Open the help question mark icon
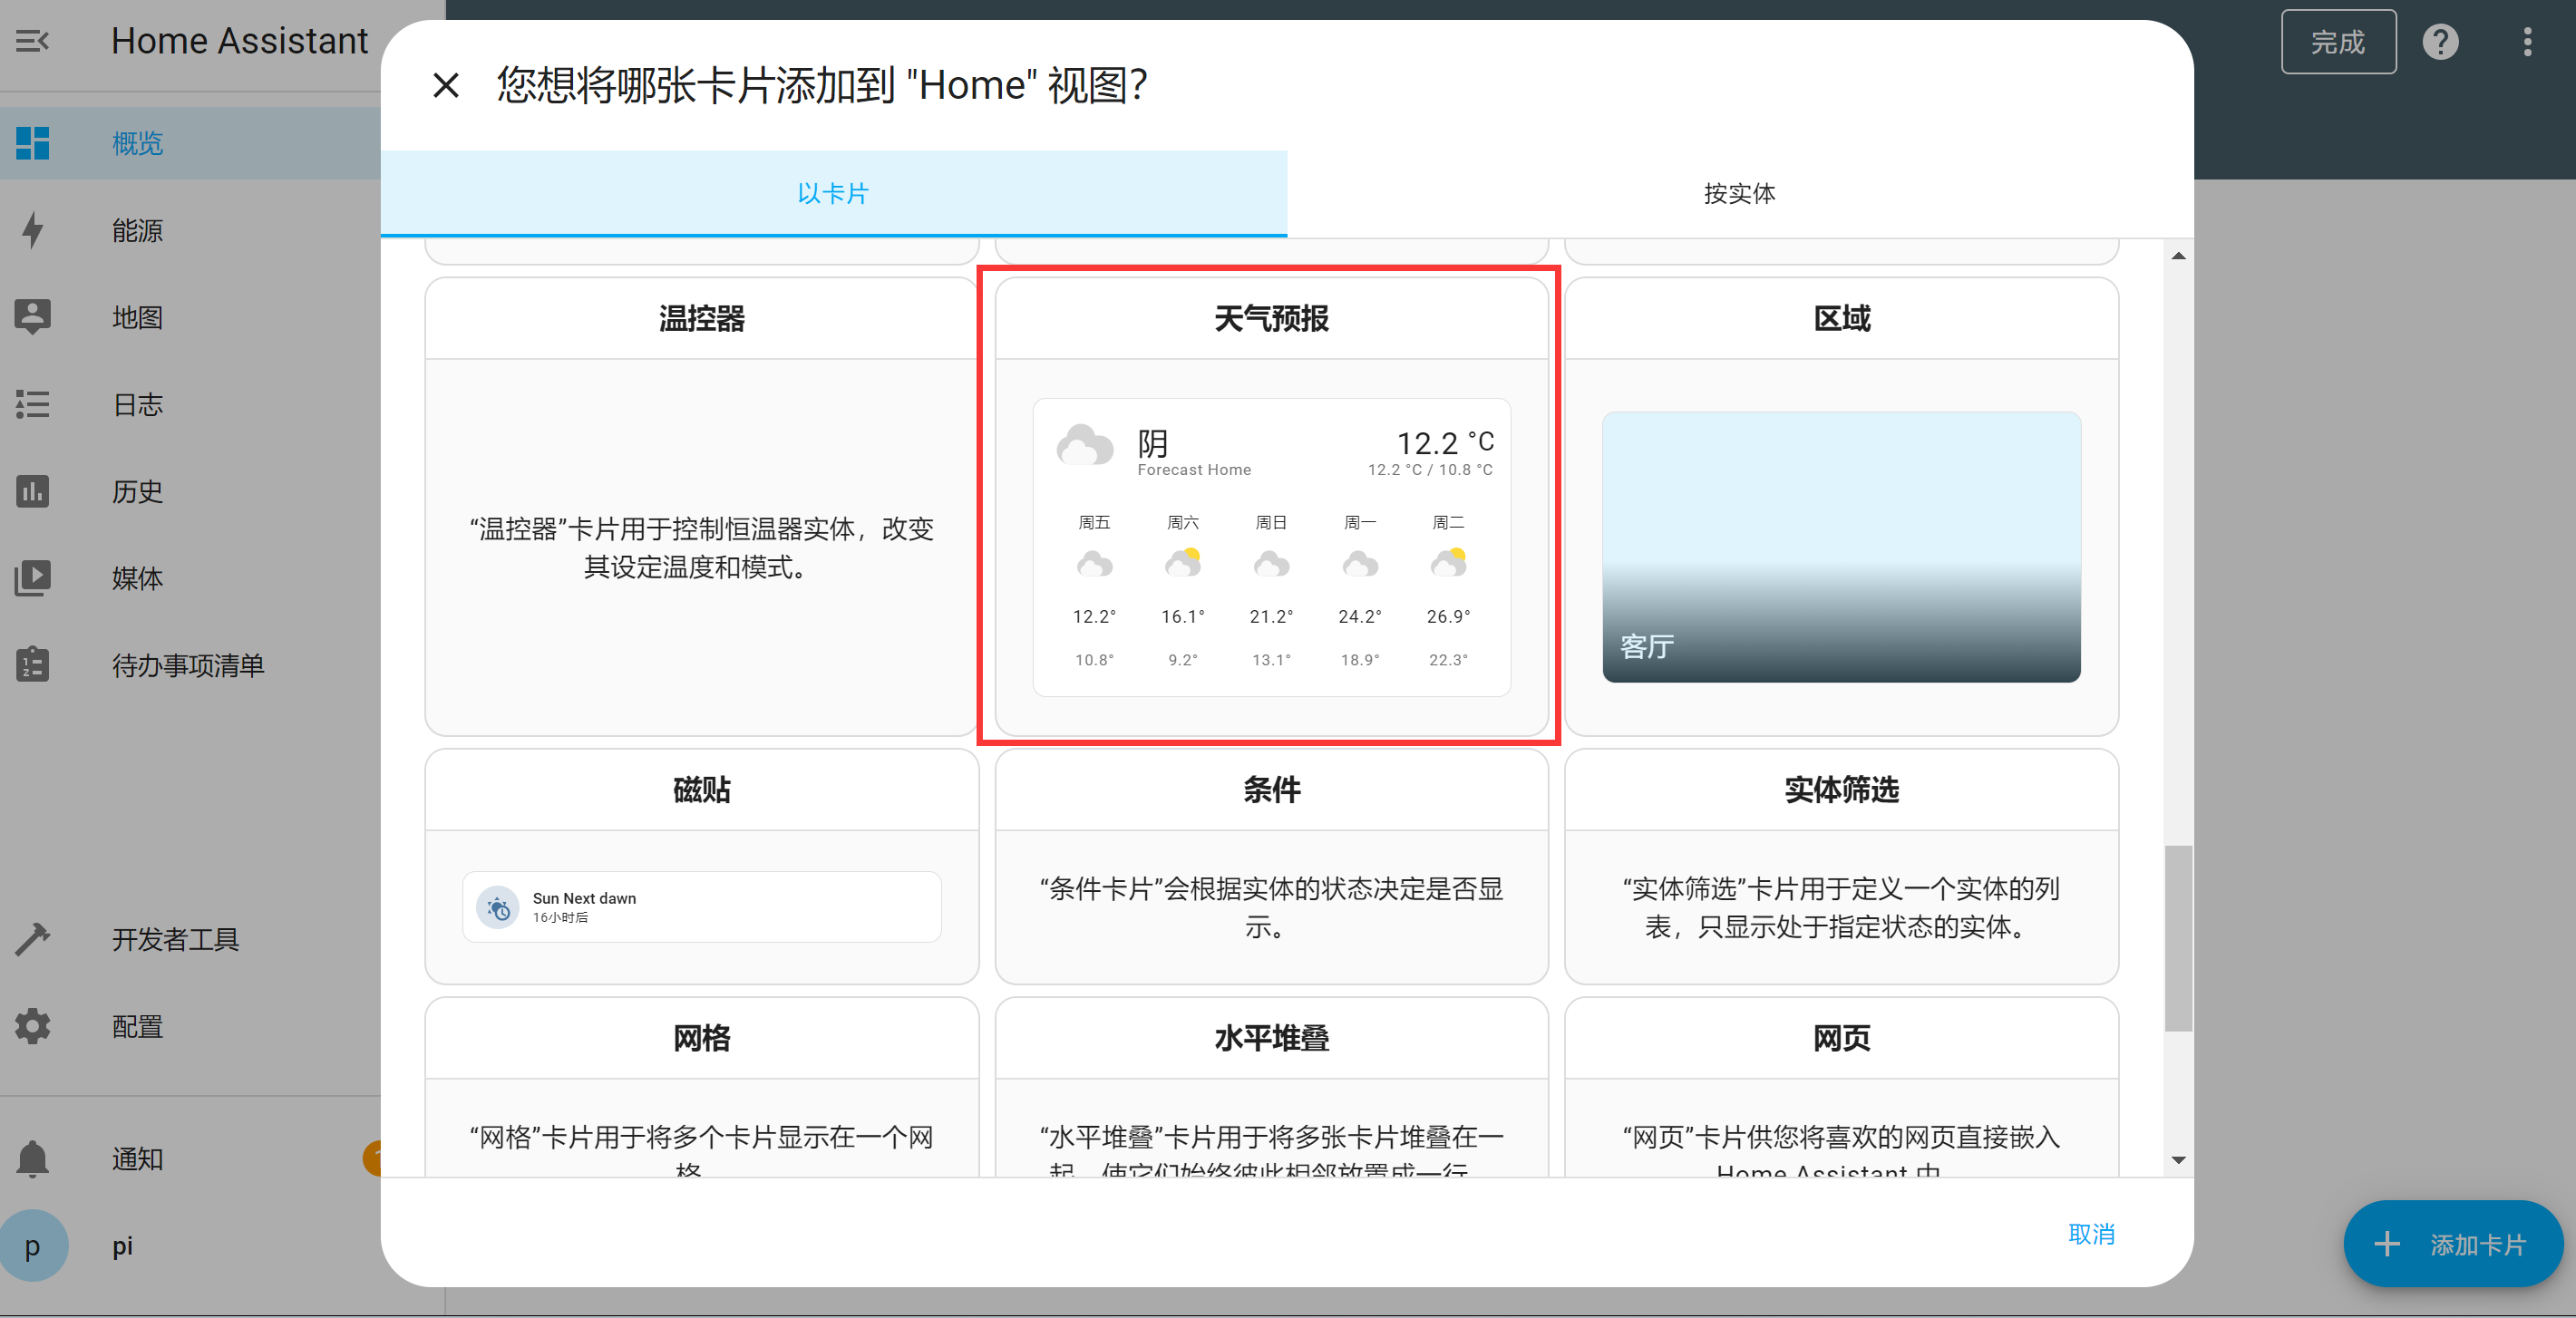This screenshot has height=1318, width=2576. tap(2440, 41)
